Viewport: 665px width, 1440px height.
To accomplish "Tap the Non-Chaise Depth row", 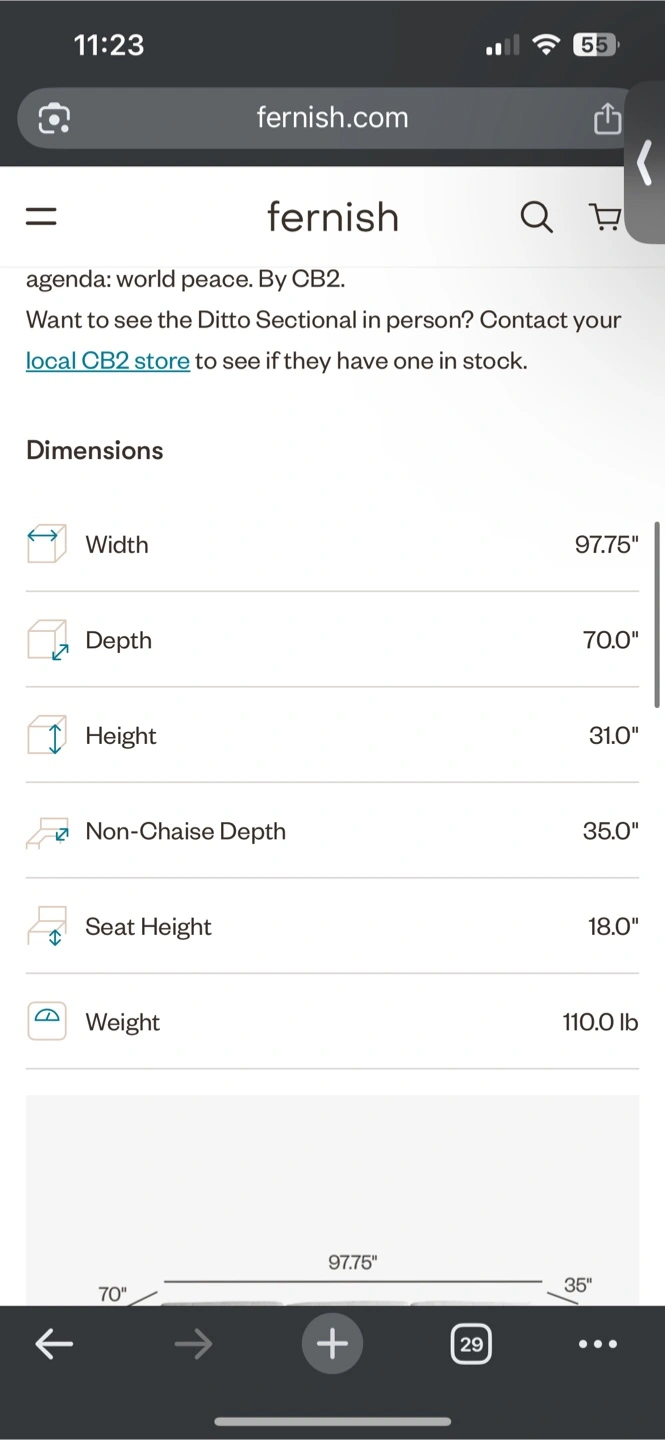I will pyautogui.click(x=332, y=831).
